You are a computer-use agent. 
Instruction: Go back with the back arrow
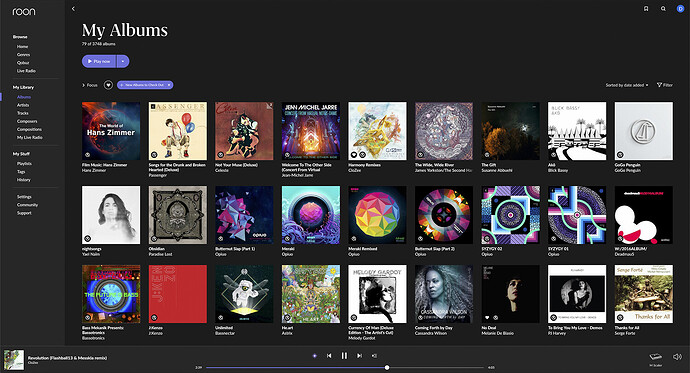tap(73, 9)
